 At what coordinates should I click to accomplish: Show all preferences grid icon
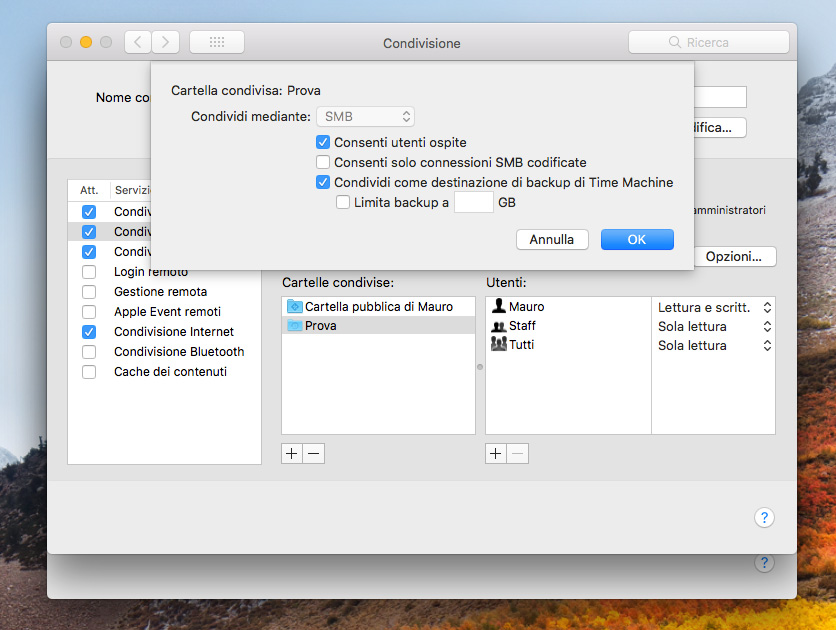pos(217,42)
